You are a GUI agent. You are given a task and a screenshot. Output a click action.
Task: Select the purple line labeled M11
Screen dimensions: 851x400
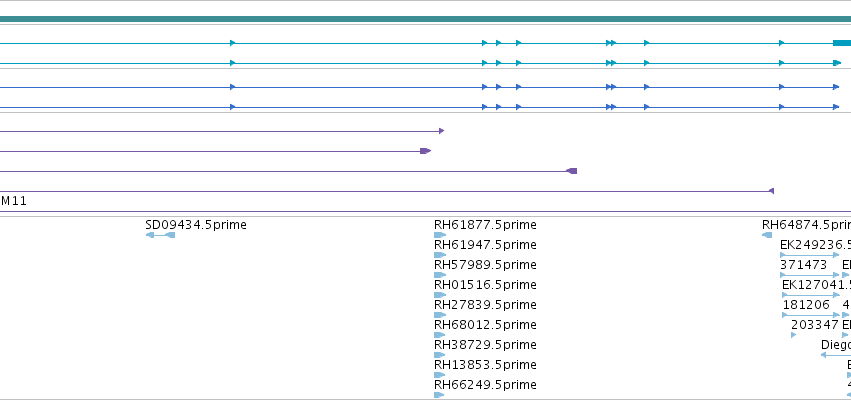[426, 212]
